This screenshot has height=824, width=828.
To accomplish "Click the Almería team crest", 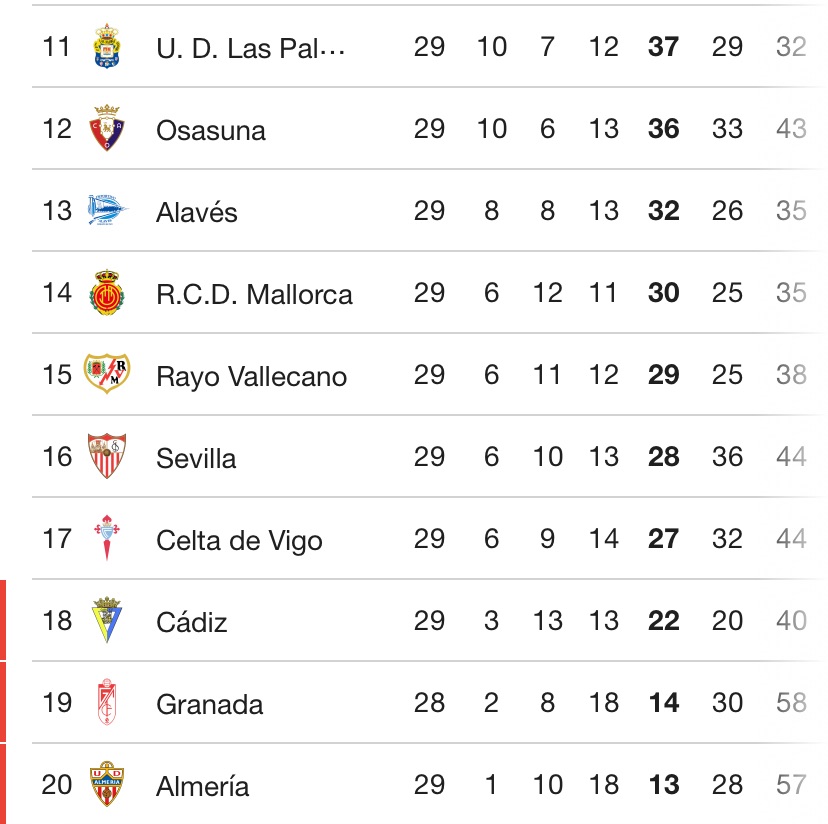I will (x=106, y=785).
